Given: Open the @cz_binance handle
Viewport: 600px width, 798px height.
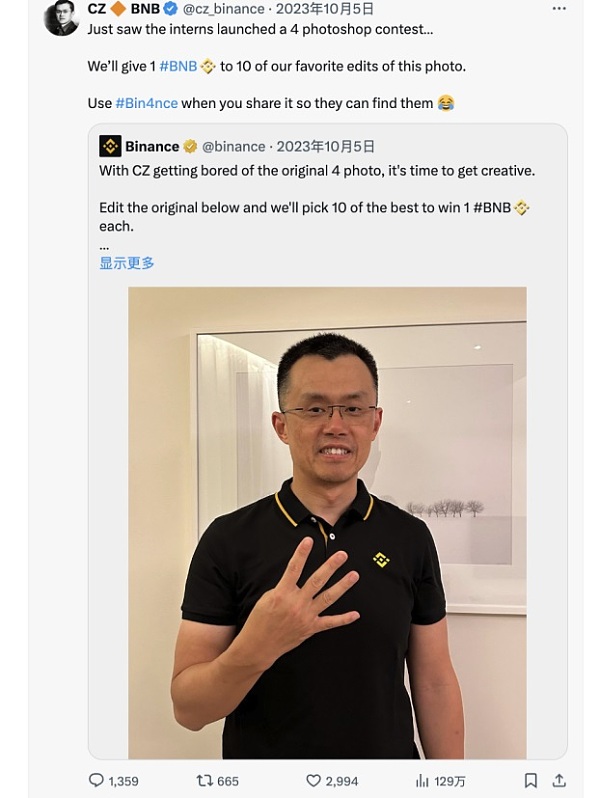Looking at the screenshot, I should (x=223, y=9).
